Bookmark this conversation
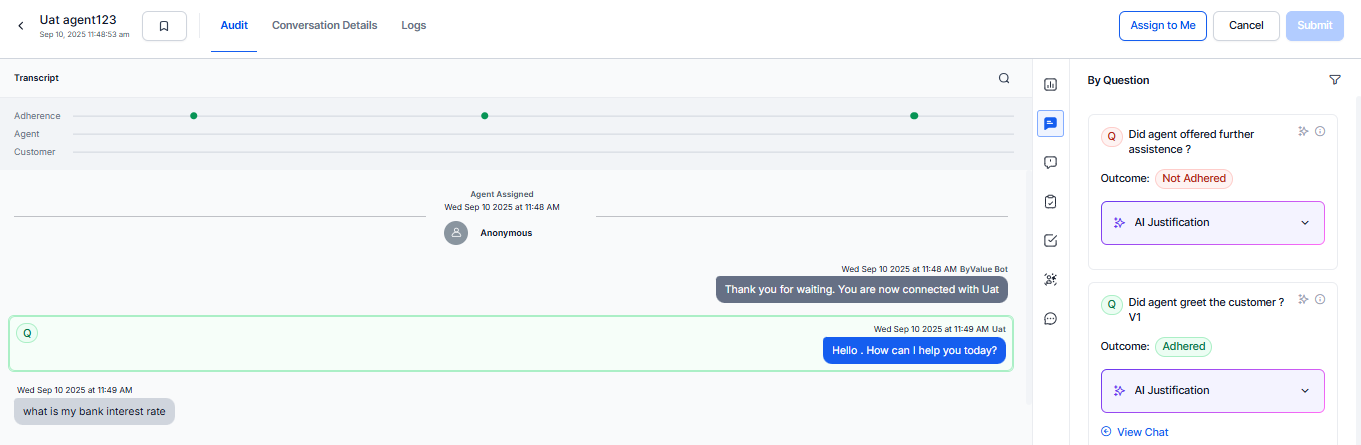 coord(164,26)
